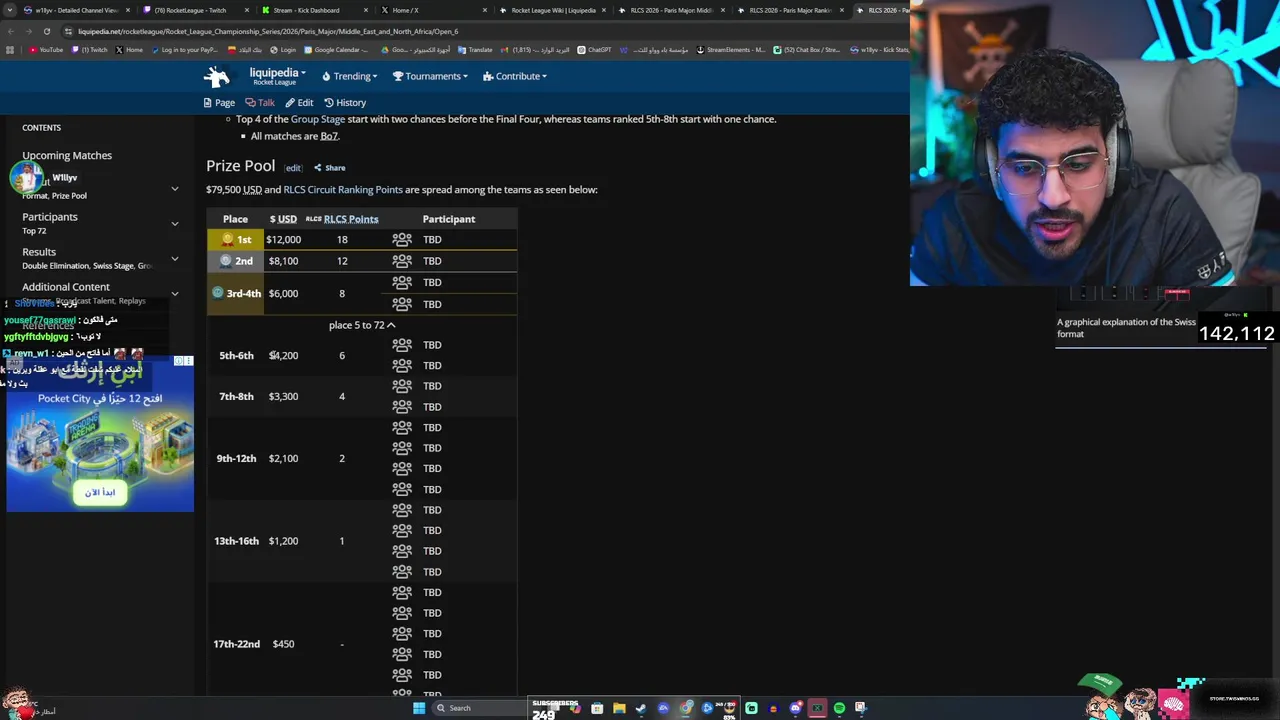
Task: Reload the browser page
Action: coord(47,31)
